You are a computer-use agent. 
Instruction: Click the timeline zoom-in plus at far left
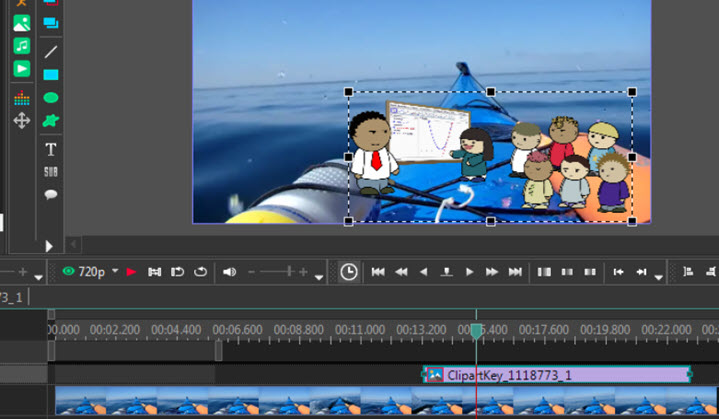point(22,272)
